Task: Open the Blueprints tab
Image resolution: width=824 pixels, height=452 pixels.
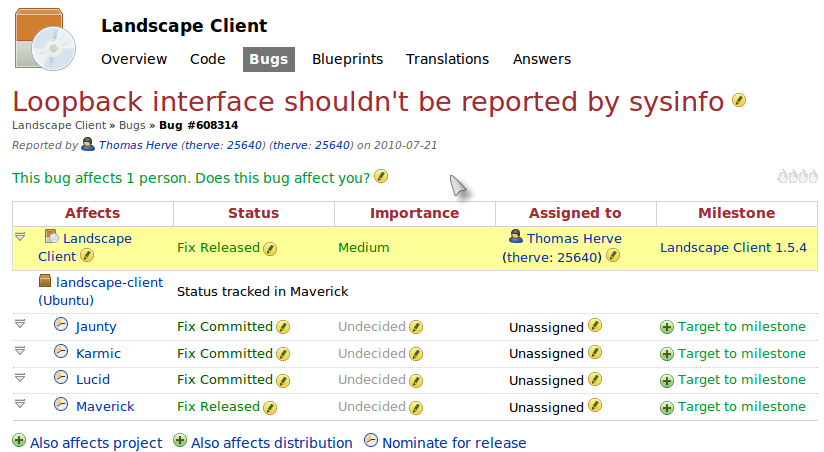Action: click(347, 59)
